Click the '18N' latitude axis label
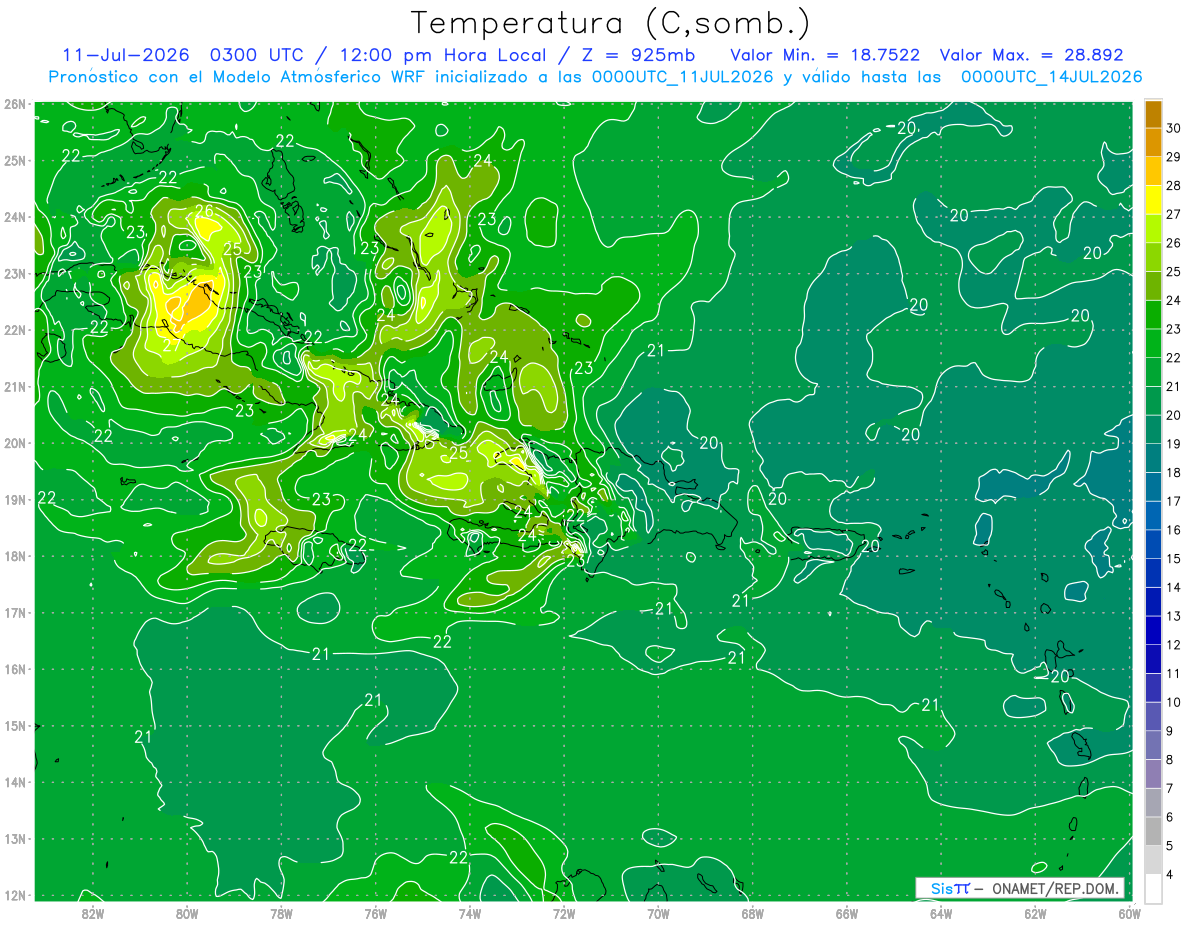This screenshot has height=927, width=1200. coord(15,556)
